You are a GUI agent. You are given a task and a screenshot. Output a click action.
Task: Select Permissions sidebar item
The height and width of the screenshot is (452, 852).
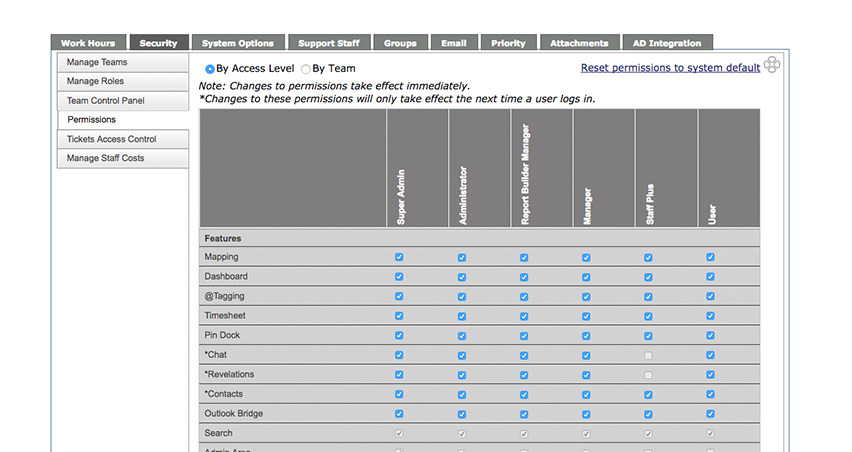[123, 120]
